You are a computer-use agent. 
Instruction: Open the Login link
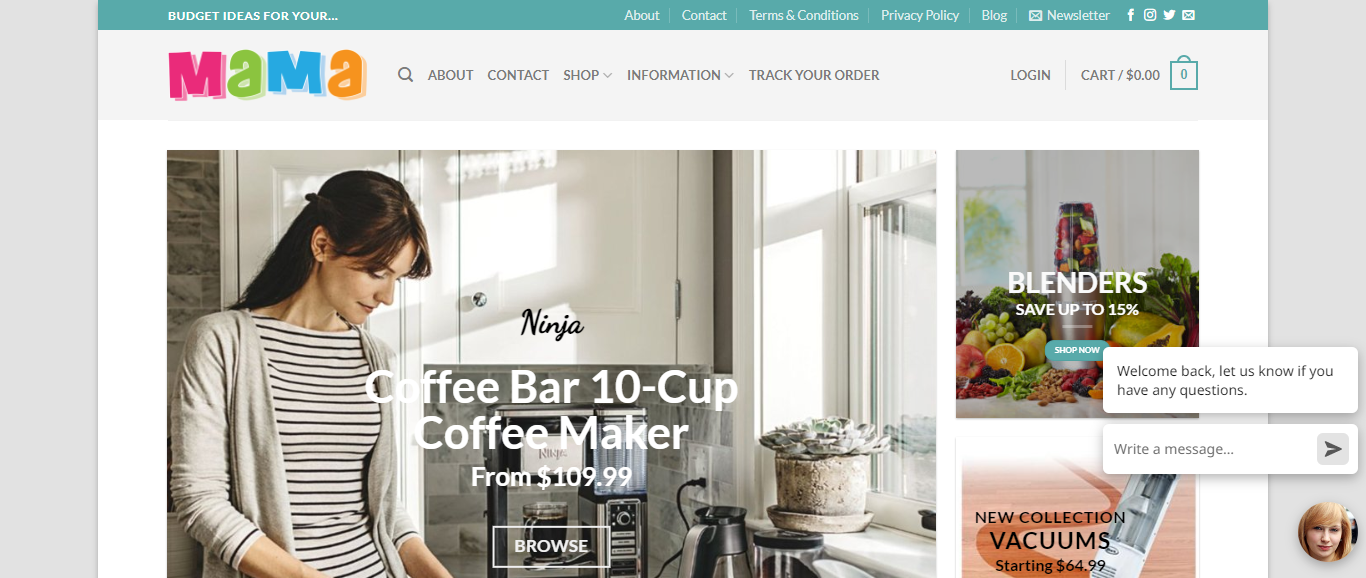pyautogui.click(x=1030, y=75)
